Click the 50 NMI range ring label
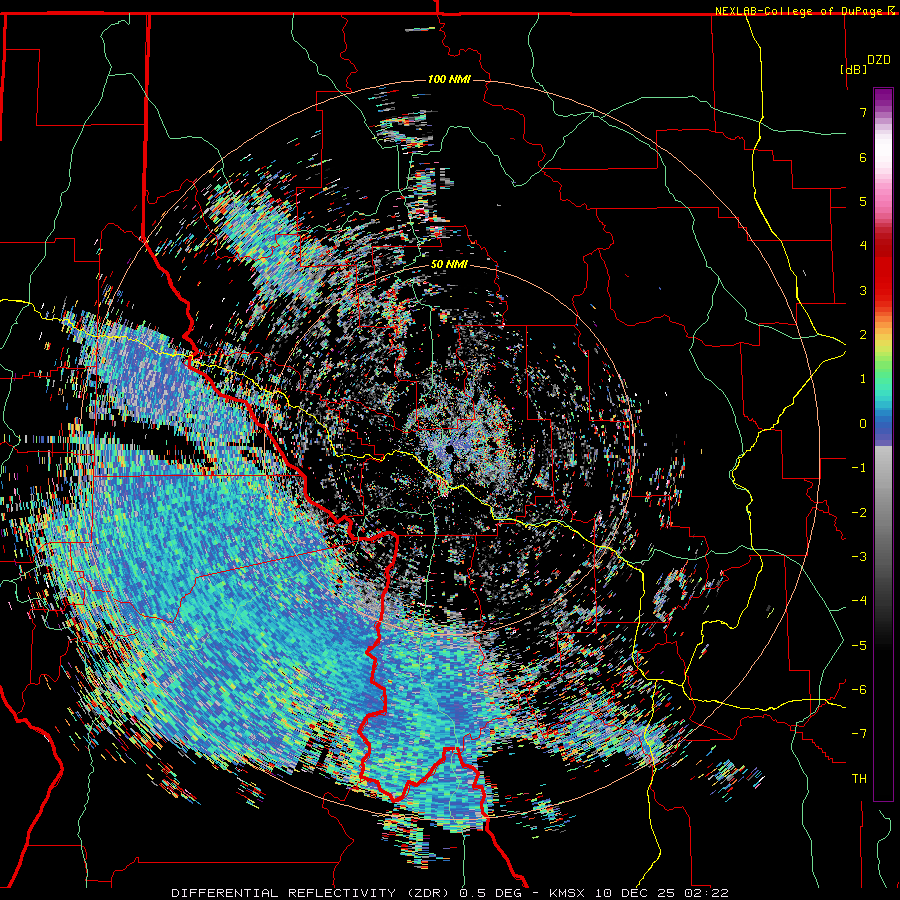Image resolution: width=900 pixels, height=900 pixels. tap(449, 264)
